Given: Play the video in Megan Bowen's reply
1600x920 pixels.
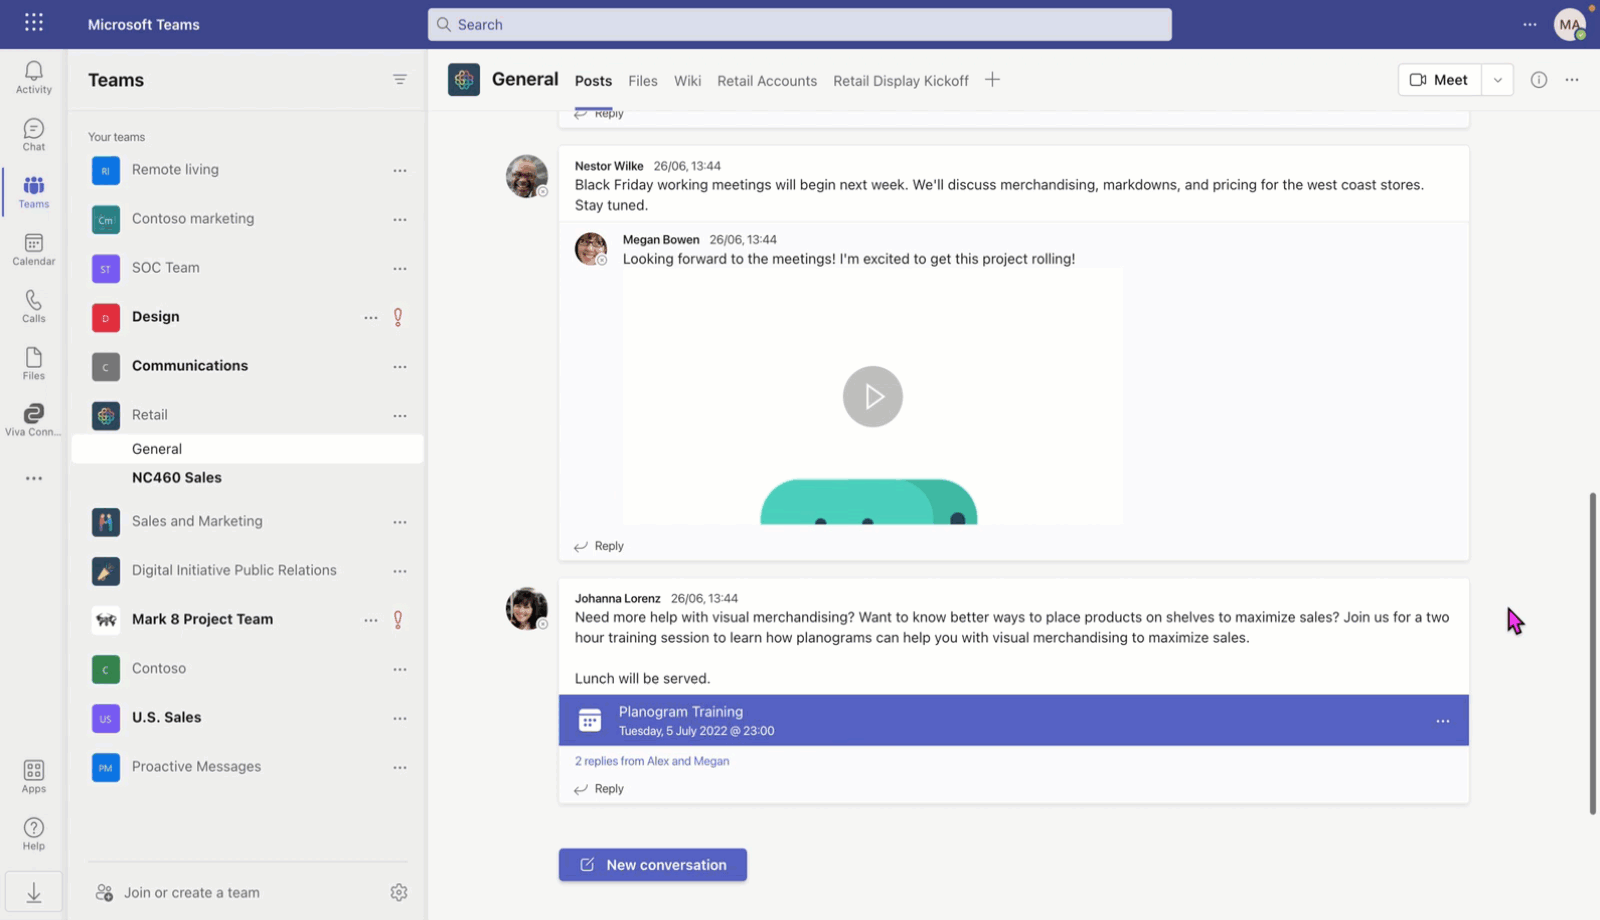Looking at the screenshot, I should point(872,396).
